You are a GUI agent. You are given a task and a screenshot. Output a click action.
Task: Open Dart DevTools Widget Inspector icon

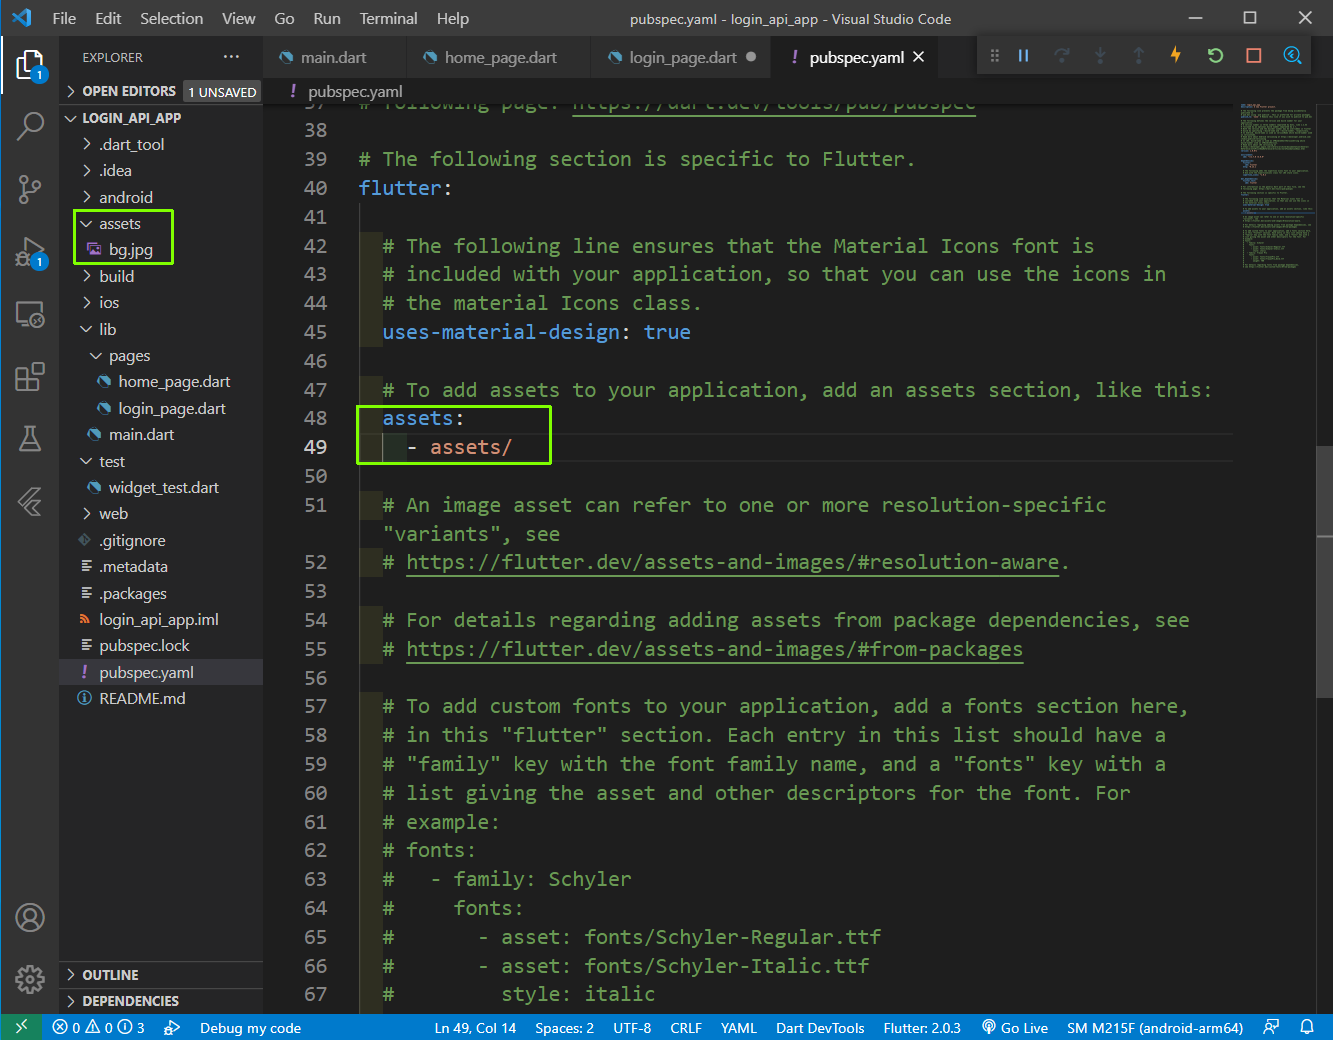click(1292, 56)
